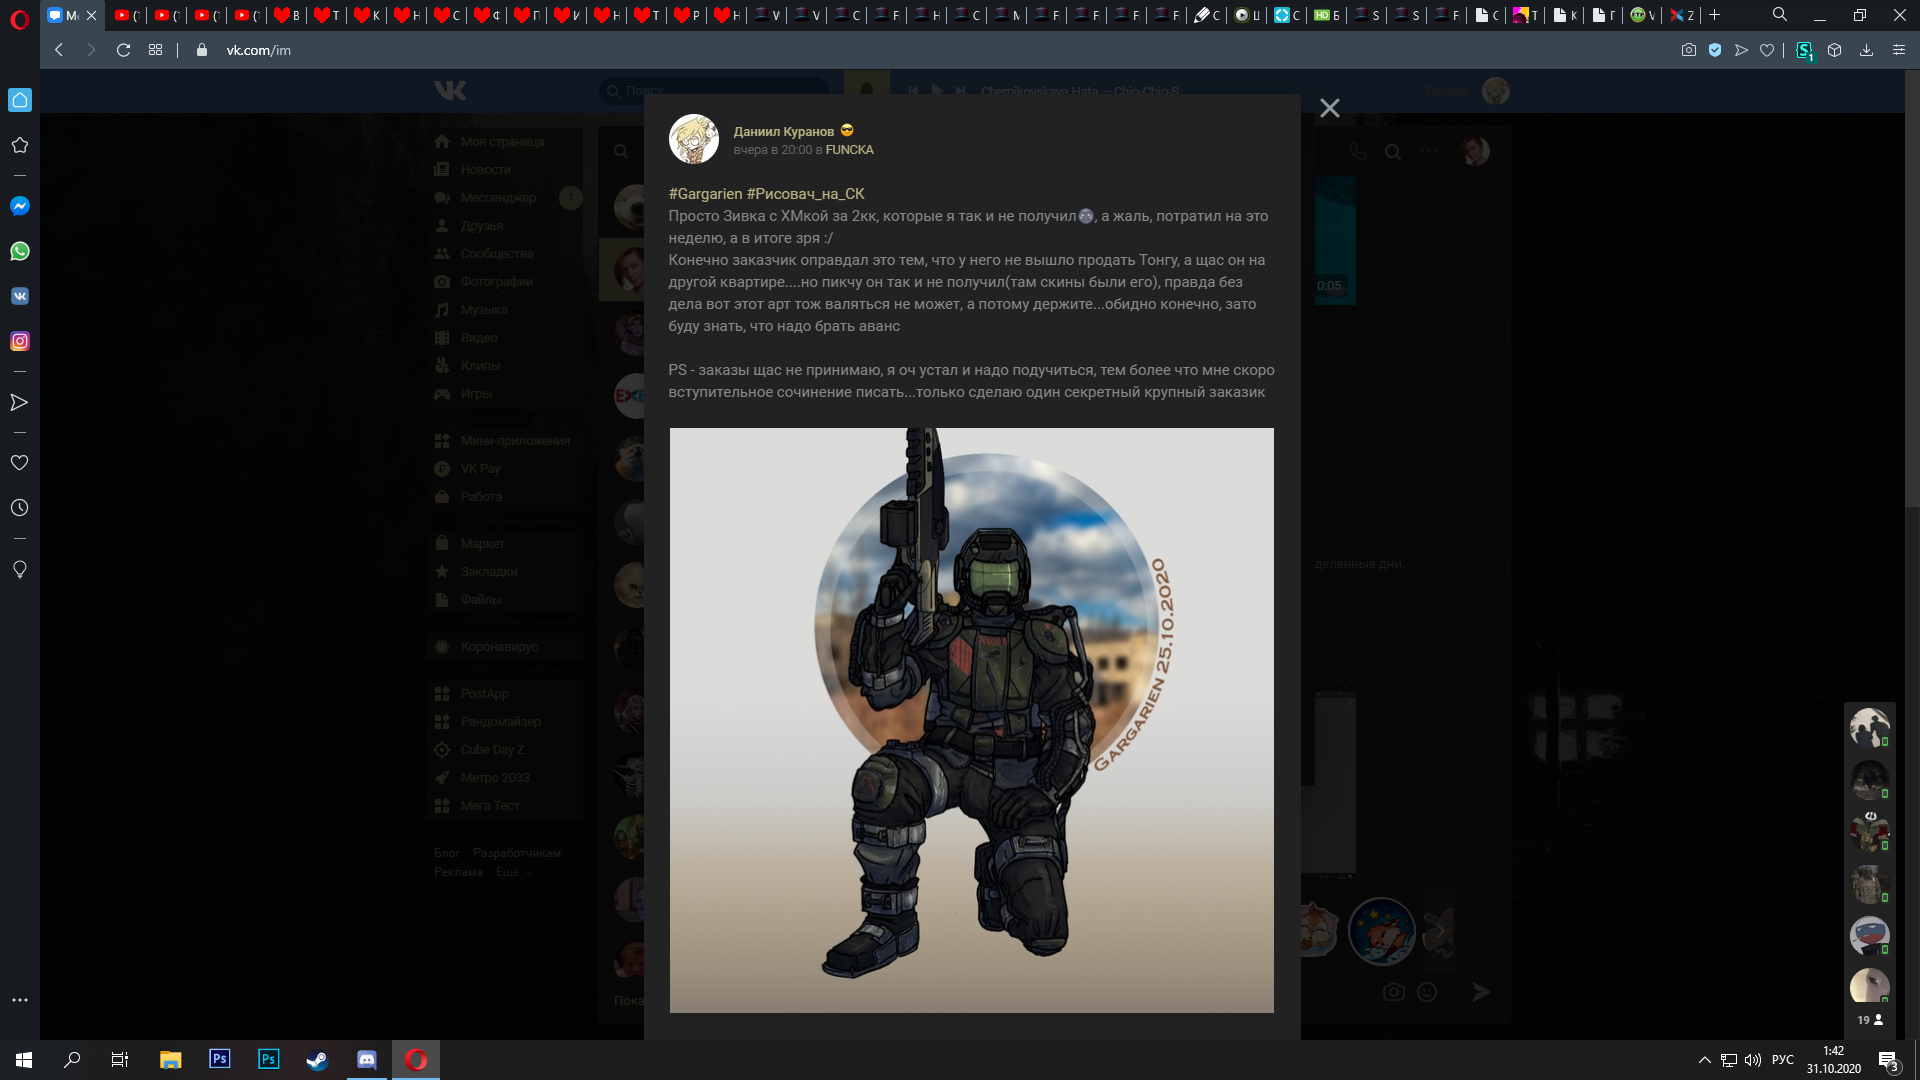Screen dimensions: 1920x1080
Task: Open Opera main menu logo
Action: 19,20
